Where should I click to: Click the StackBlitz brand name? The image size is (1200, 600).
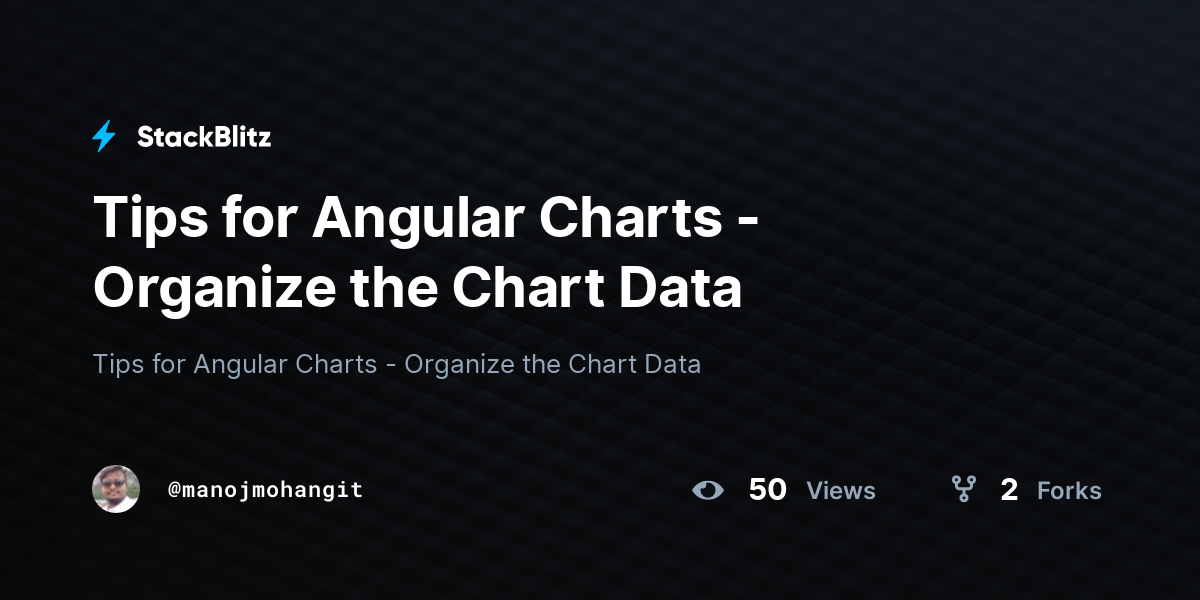click(204, 137)
